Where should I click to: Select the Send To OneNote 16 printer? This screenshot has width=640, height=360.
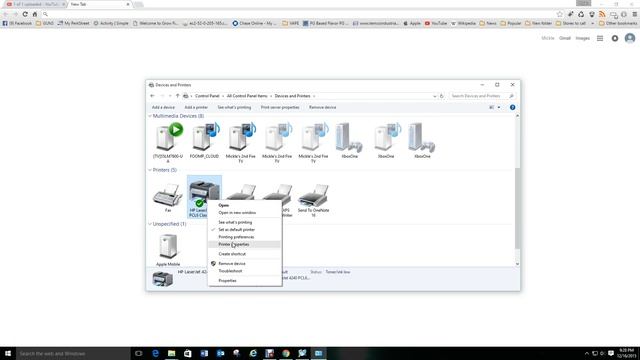[x=313, y=195]
